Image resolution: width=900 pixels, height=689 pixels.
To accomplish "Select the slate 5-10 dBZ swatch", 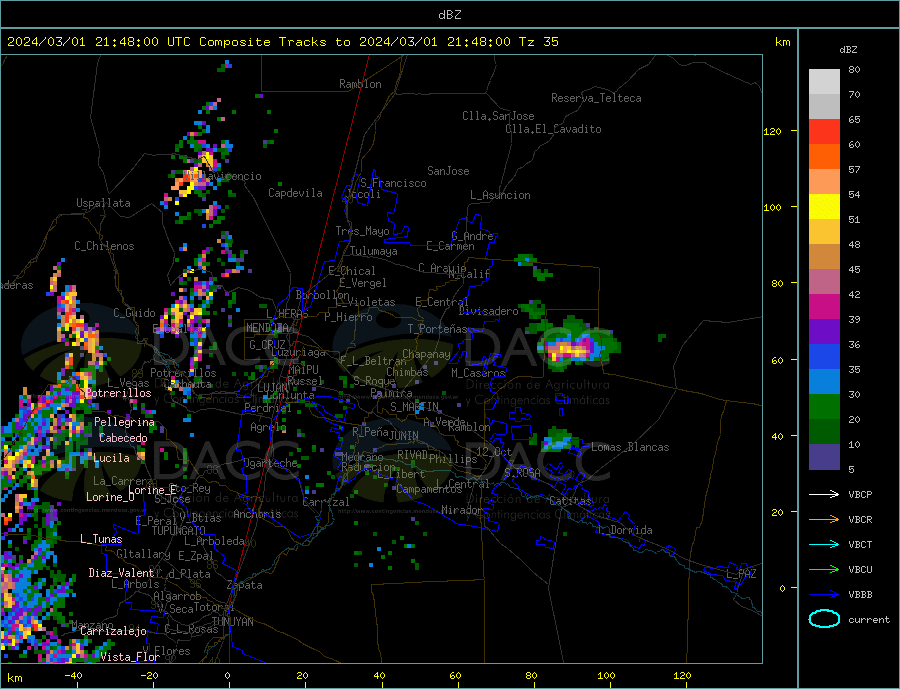I will coord(824,457).
